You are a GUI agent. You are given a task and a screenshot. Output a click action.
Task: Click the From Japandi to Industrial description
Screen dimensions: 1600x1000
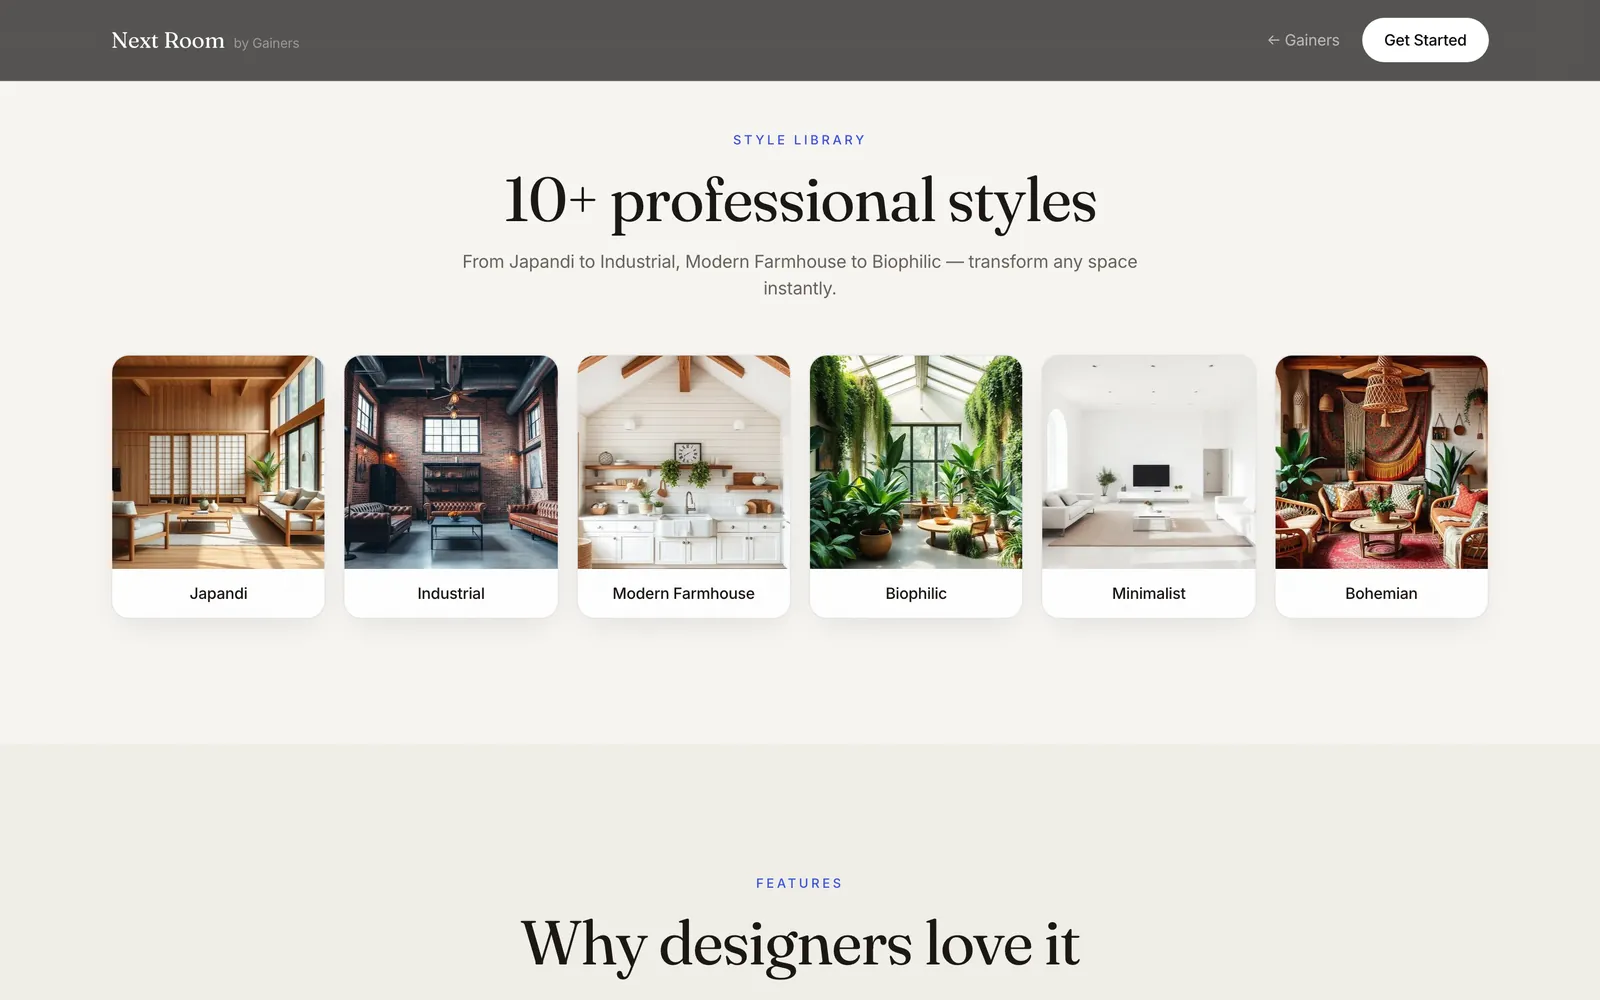[x=800, y=275]
